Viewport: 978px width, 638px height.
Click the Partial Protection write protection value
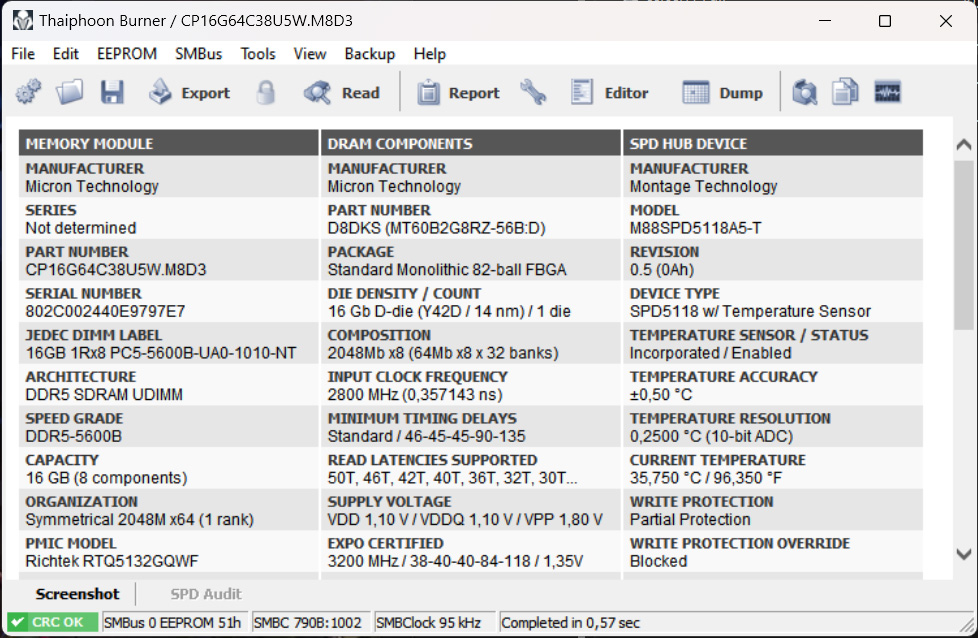click(690, 520)
